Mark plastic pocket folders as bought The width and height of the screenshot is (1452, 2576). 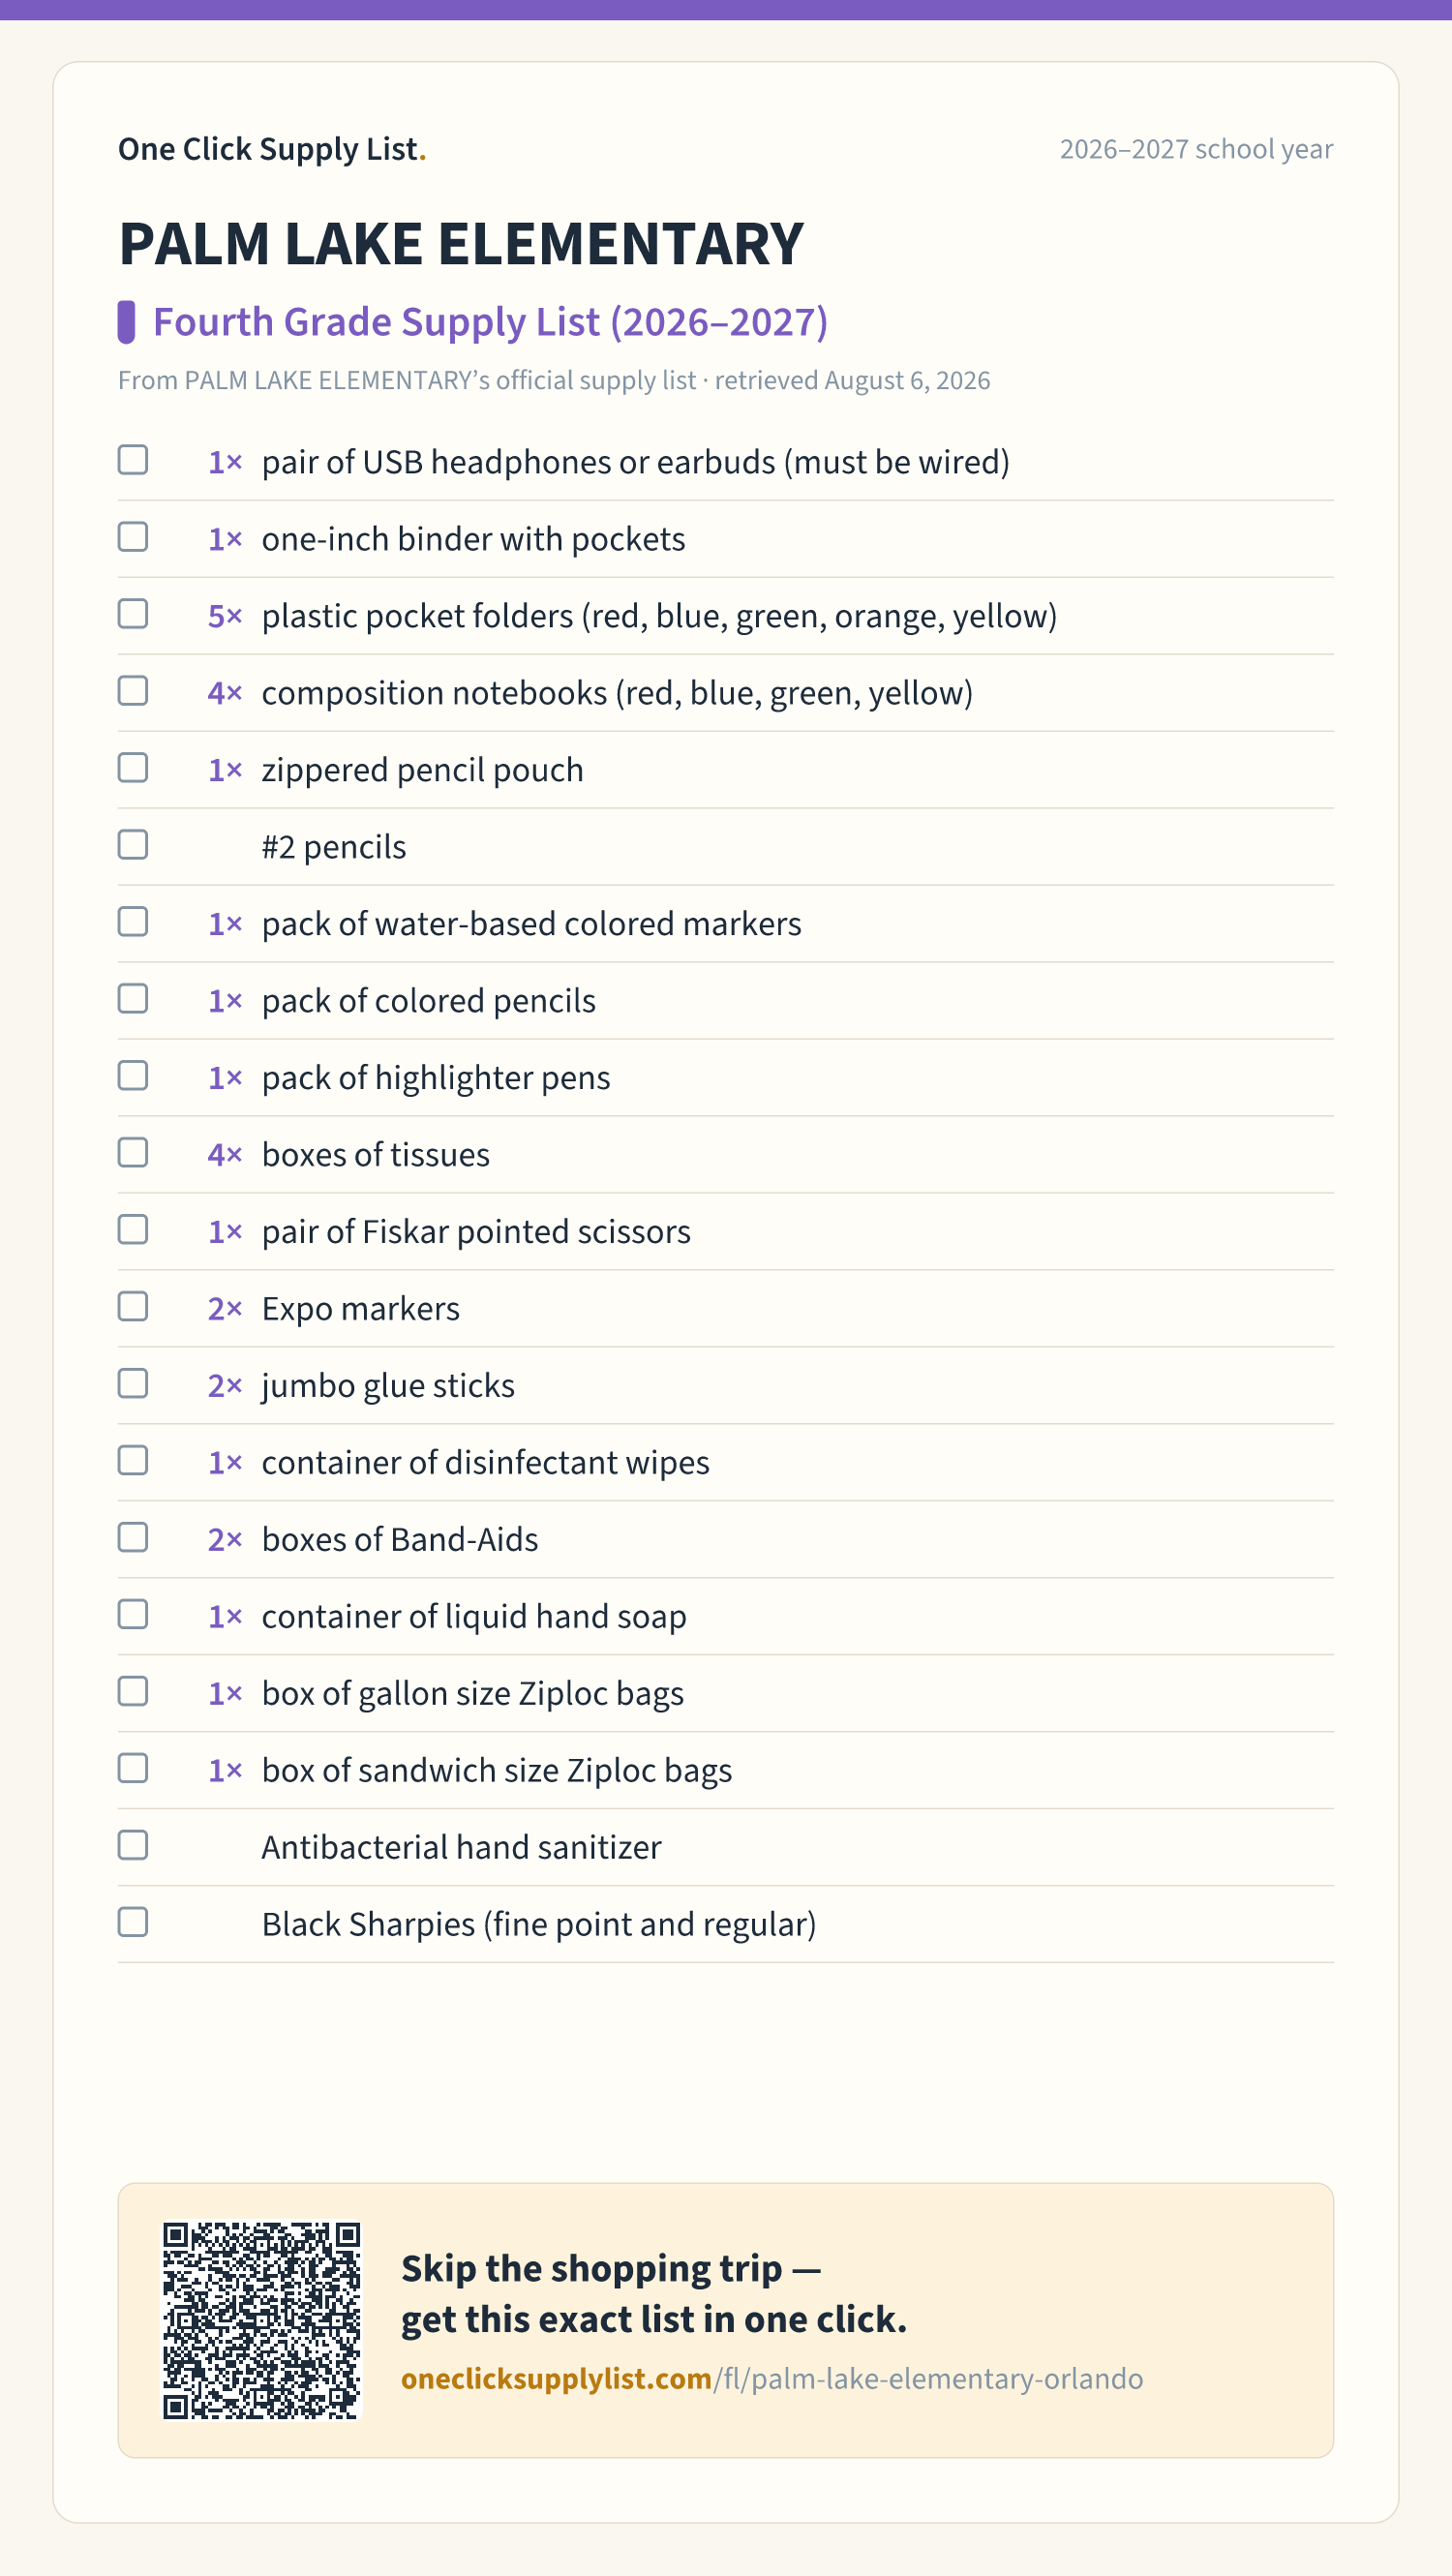click(x=133, y=614)
